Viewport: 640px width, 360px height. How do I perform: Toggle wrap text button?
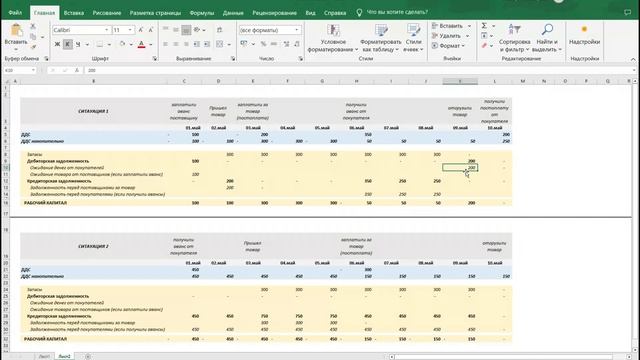pyautogui.click(x=220, y=30)
